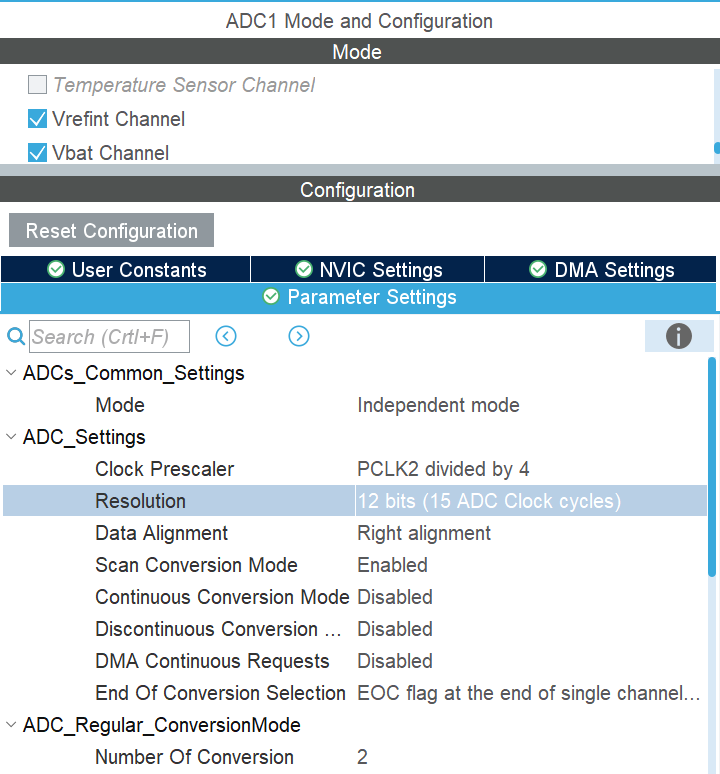
Task: Uncheck the Vrefint Channel checkbox
Action: [x=37, y=119]
